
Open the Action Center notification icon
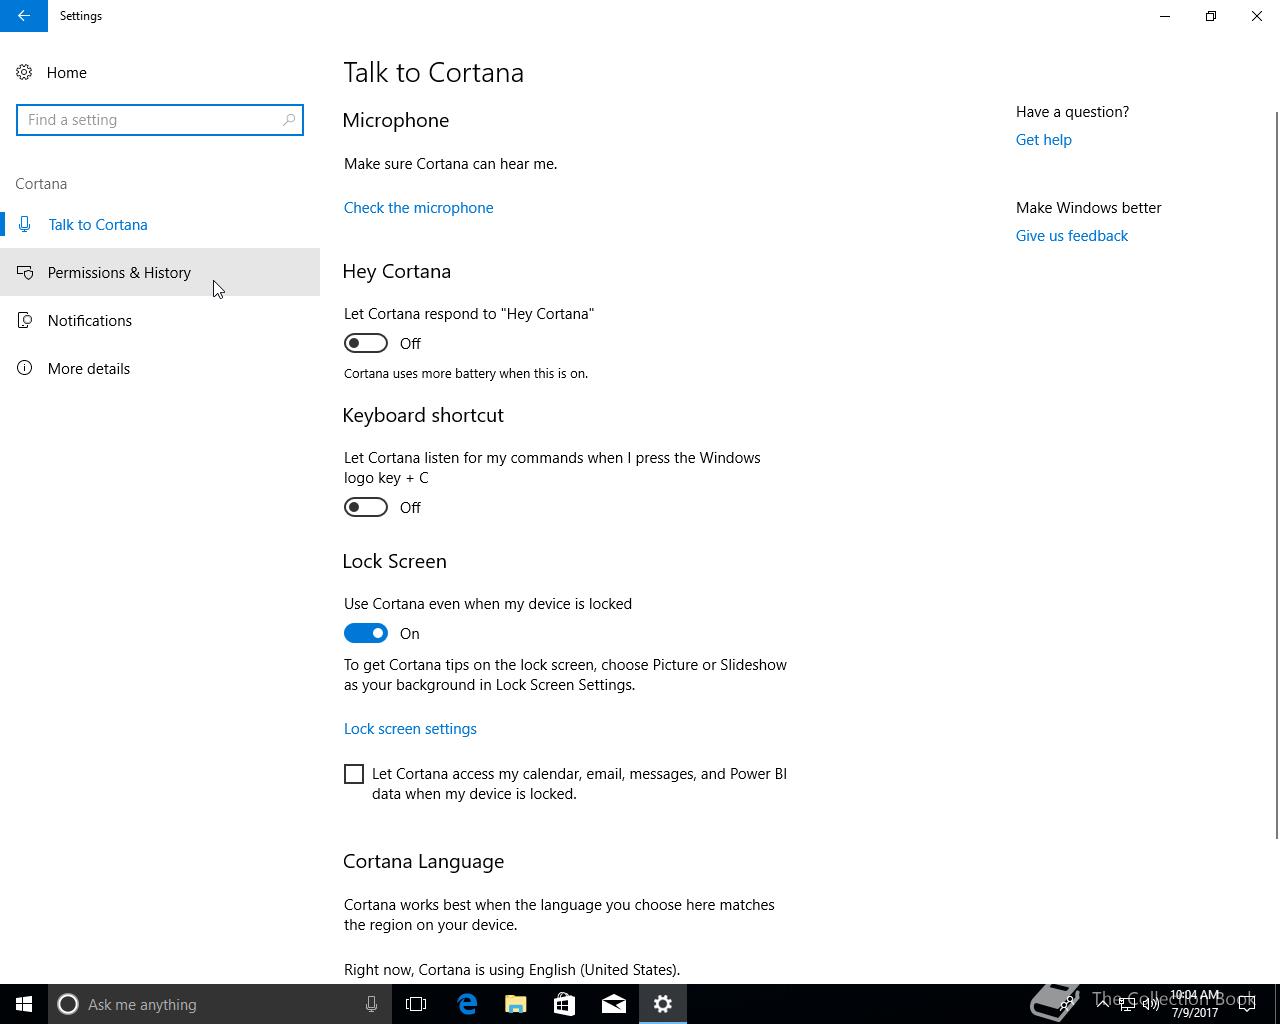[x=1247, y=1004]
